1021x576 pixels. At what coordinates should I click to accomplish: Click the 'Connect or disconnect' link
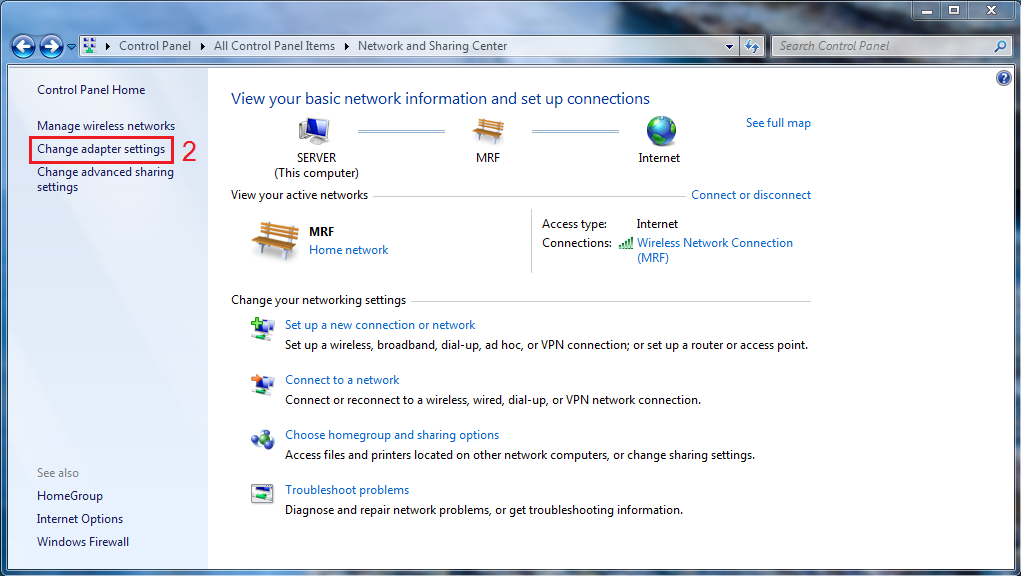751,195
